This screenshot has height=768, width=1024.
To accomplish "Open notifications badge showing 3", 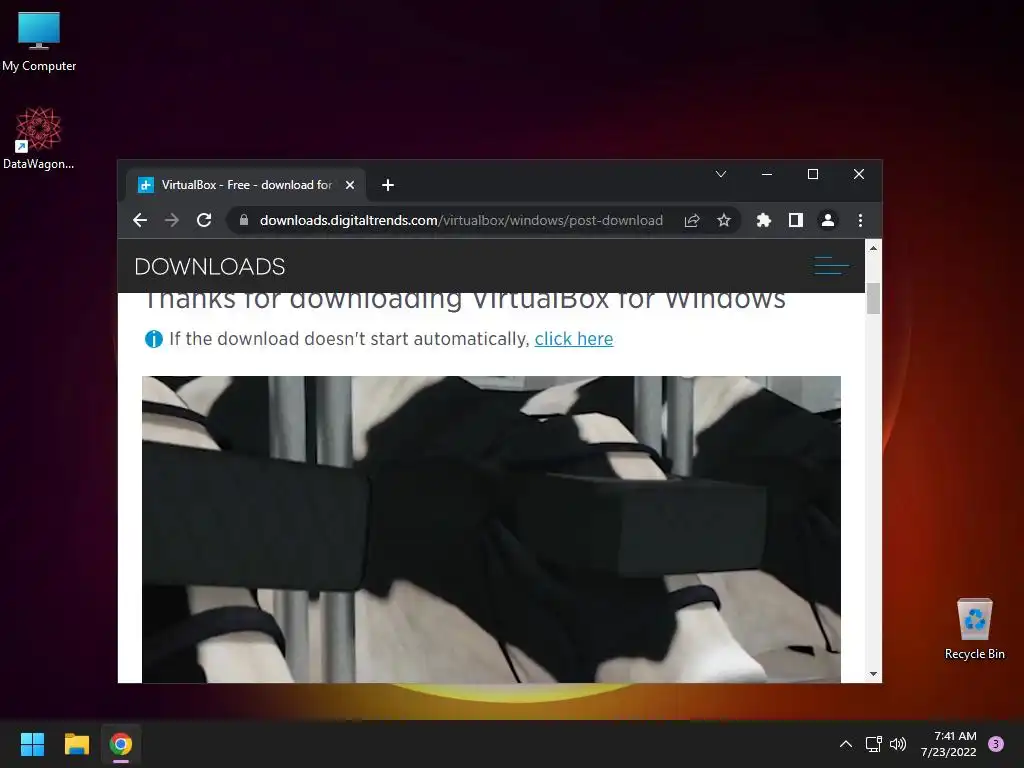I will coord(996,744).
